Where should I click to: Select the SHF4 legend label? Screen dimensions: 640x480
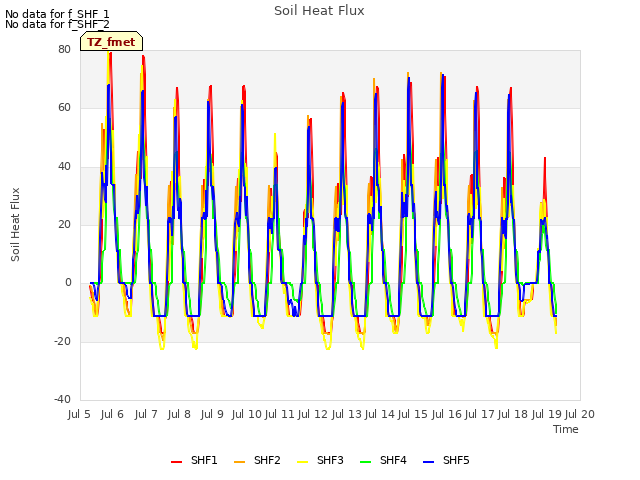(x=393, y=460)
